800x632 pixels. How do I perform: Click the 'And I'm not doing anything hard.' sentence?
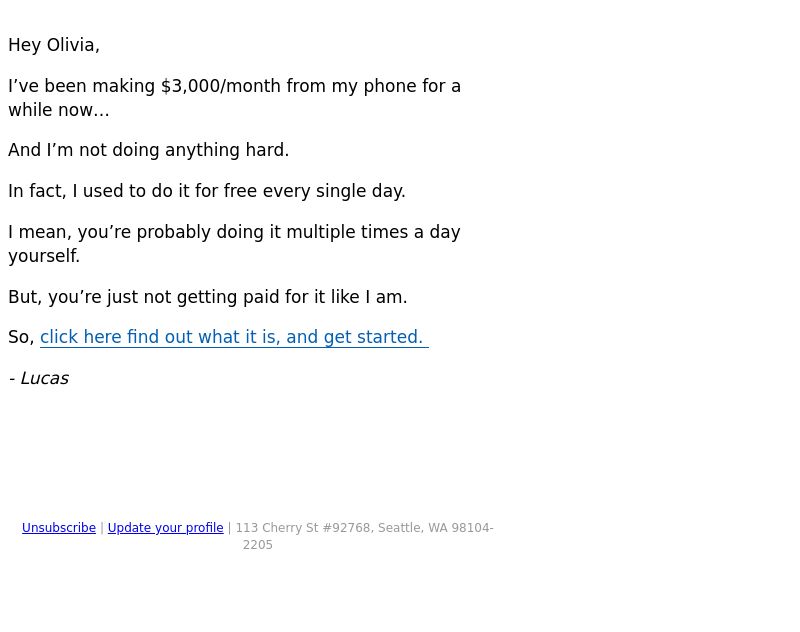148,150
